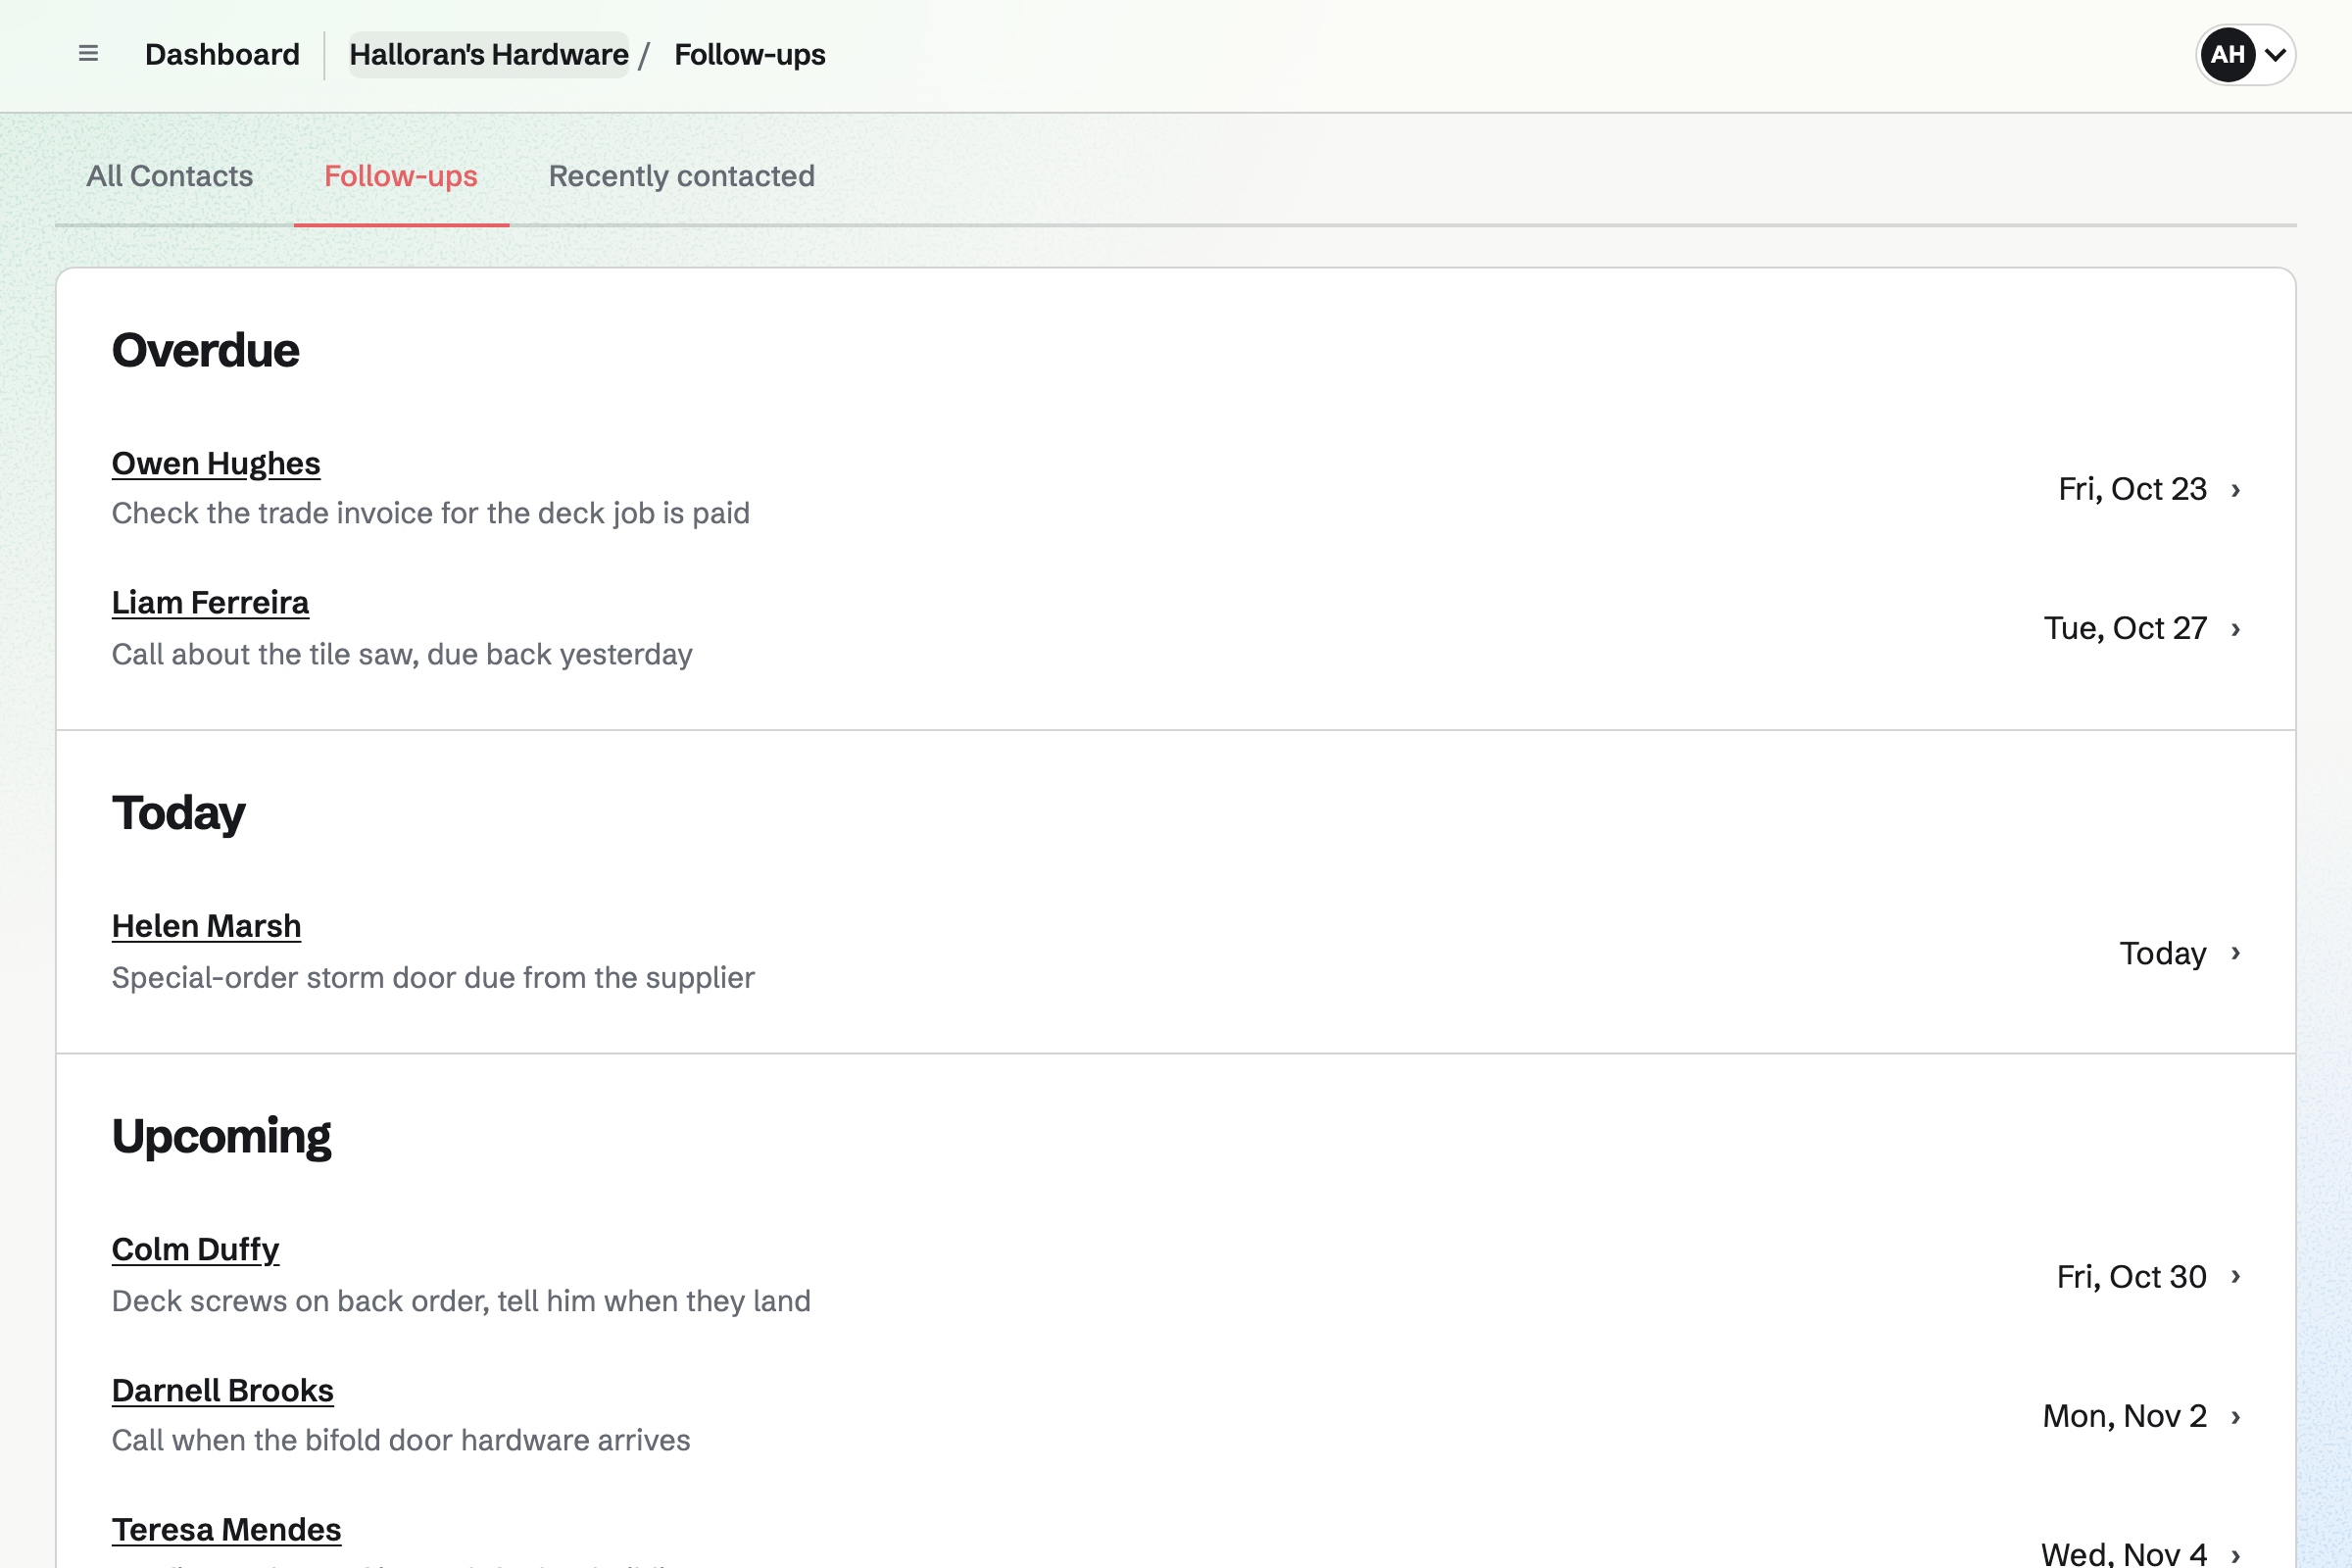Click the chevron beside Mon, Nov 2
Viewport: 2352px width, 1568px height.
point(2236,1417)
